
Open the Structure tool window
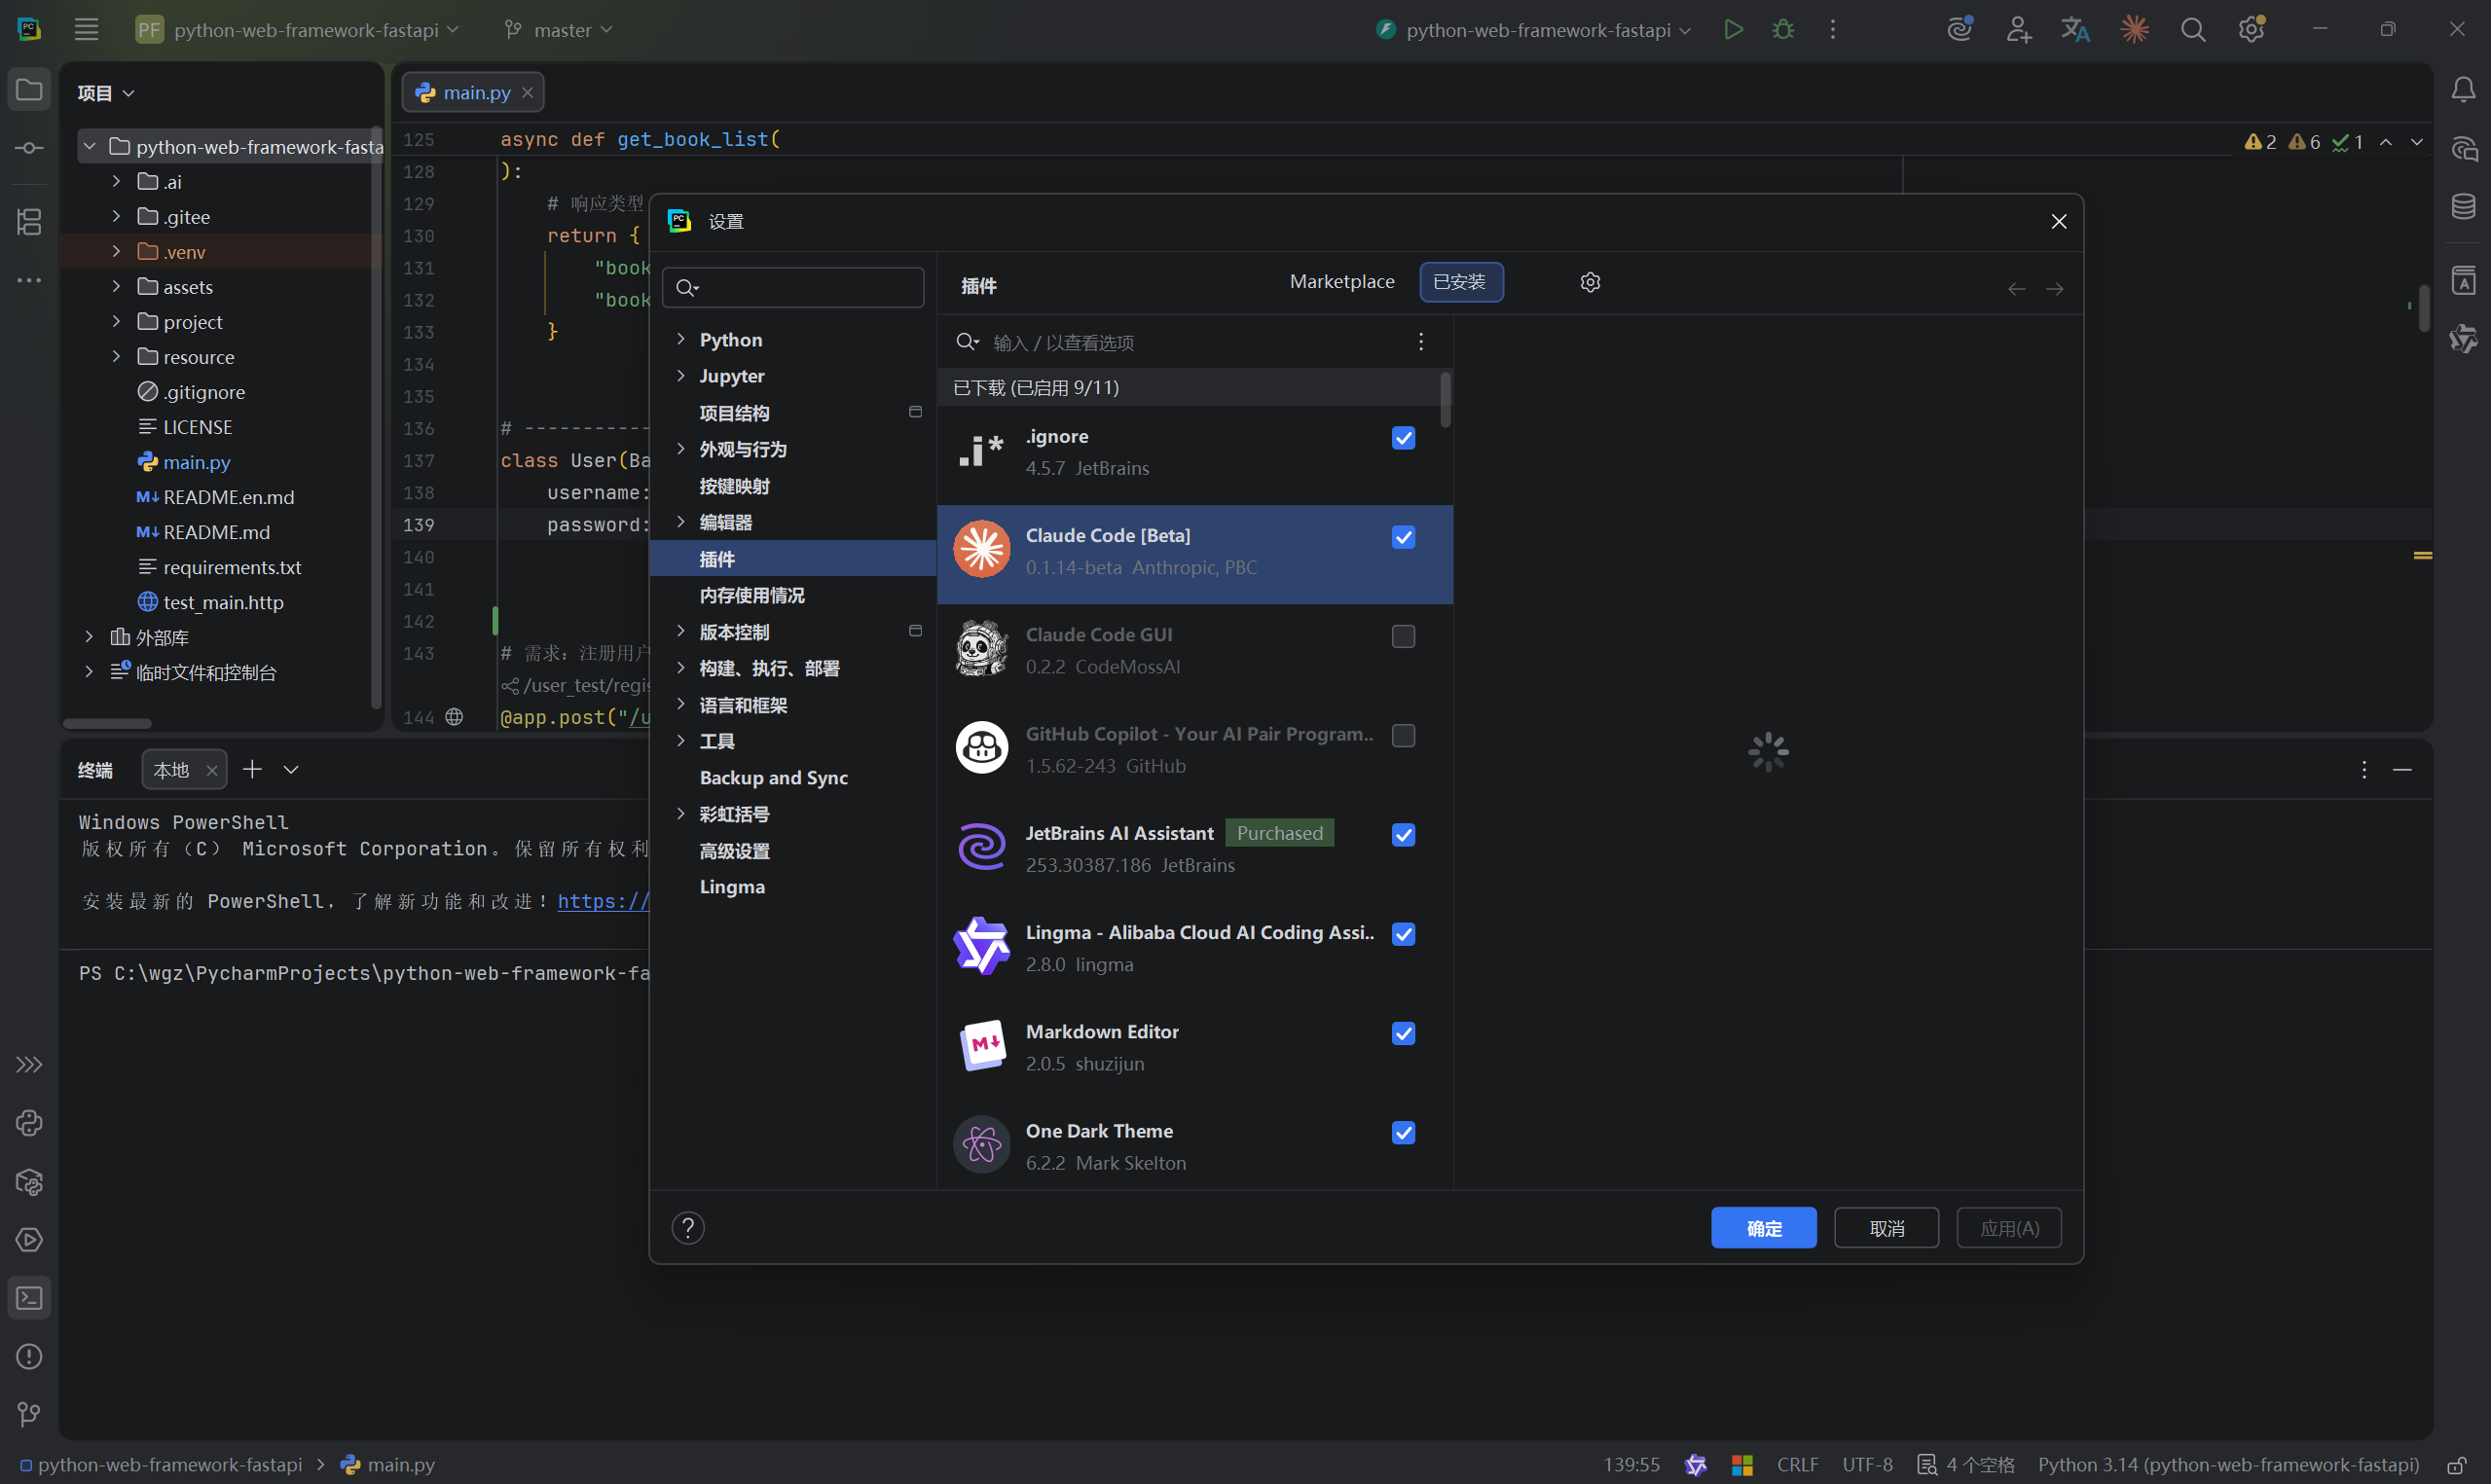[x=29, y=221]
